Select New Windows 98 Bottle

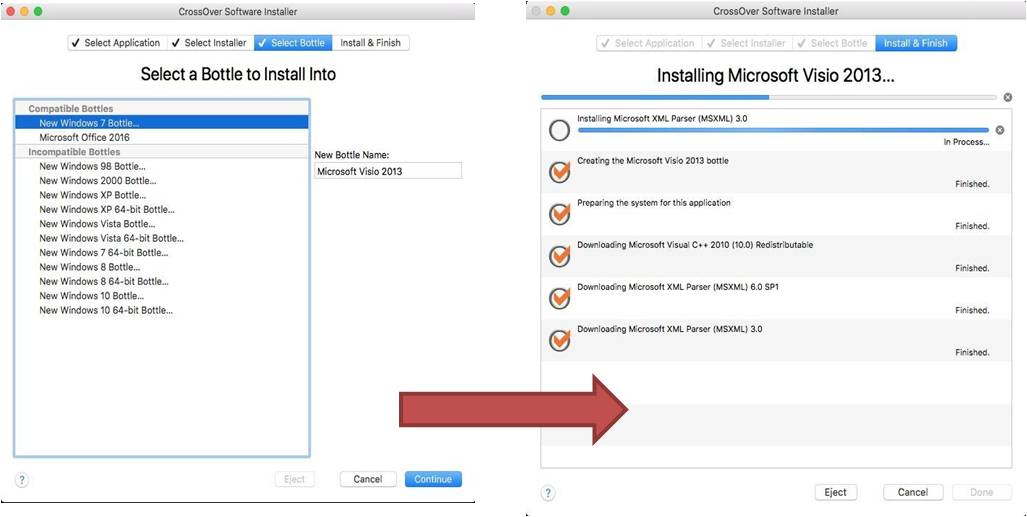pyautogui.click(x=161, y=166)
